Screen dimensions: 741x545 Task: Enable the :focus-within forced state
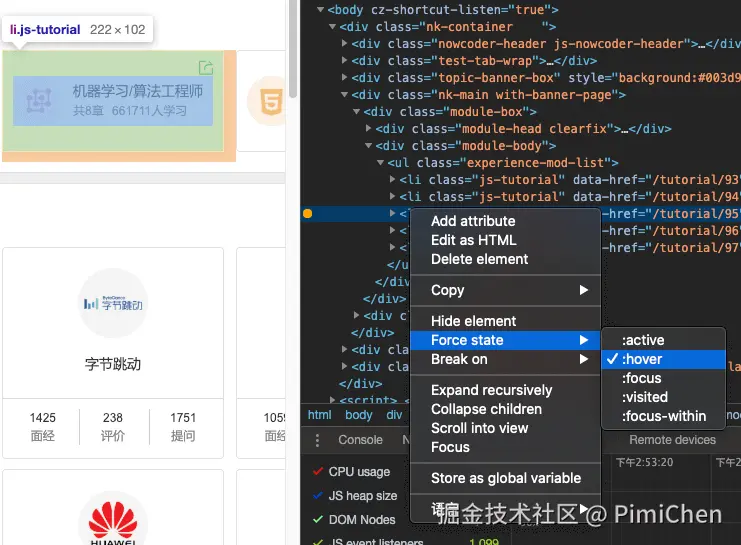click(x=663, y=416)
